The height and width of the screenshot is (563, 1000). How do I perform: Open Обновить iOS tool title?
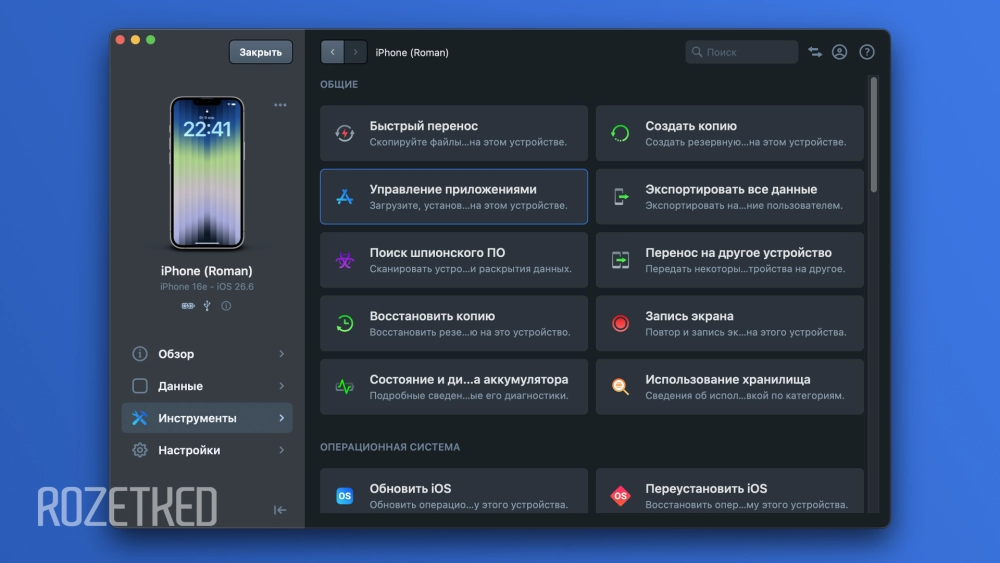point(410,488)
